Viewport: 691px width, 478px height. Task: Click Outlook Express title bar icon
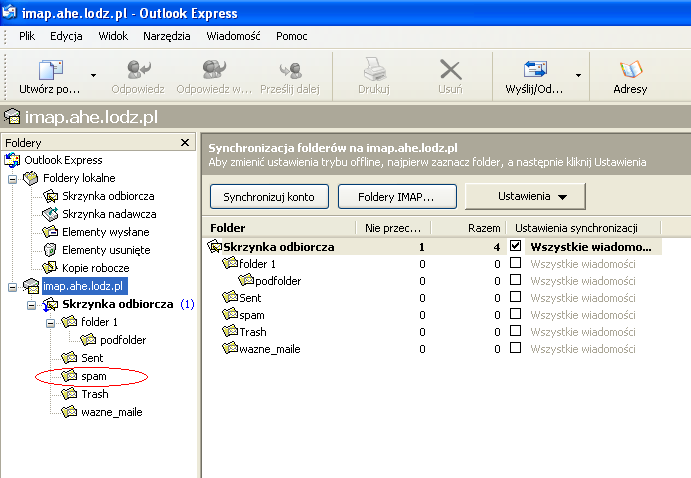tap(9, 12)
